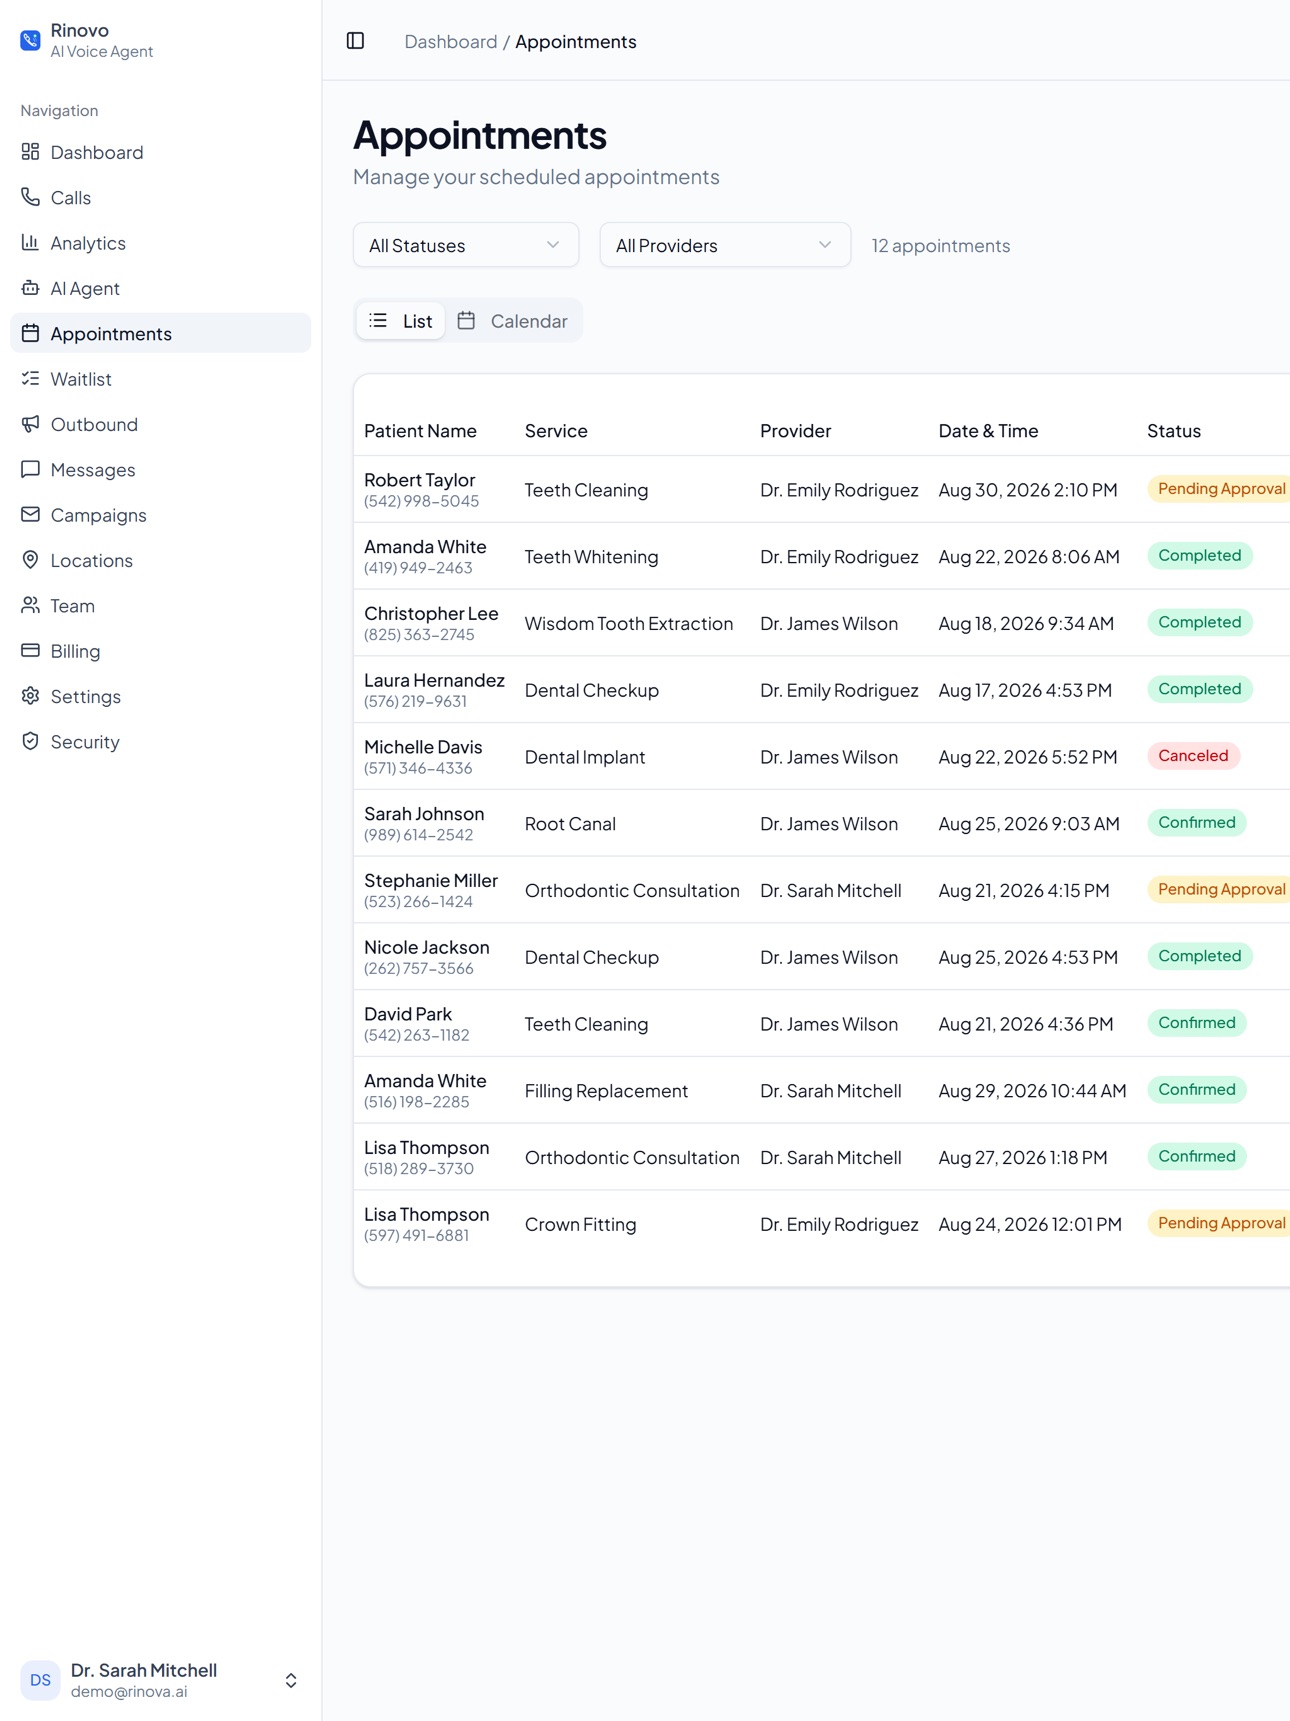Select Michelle Davis's Canceled status badge

pyautogui.click(x=1193, y=756)
